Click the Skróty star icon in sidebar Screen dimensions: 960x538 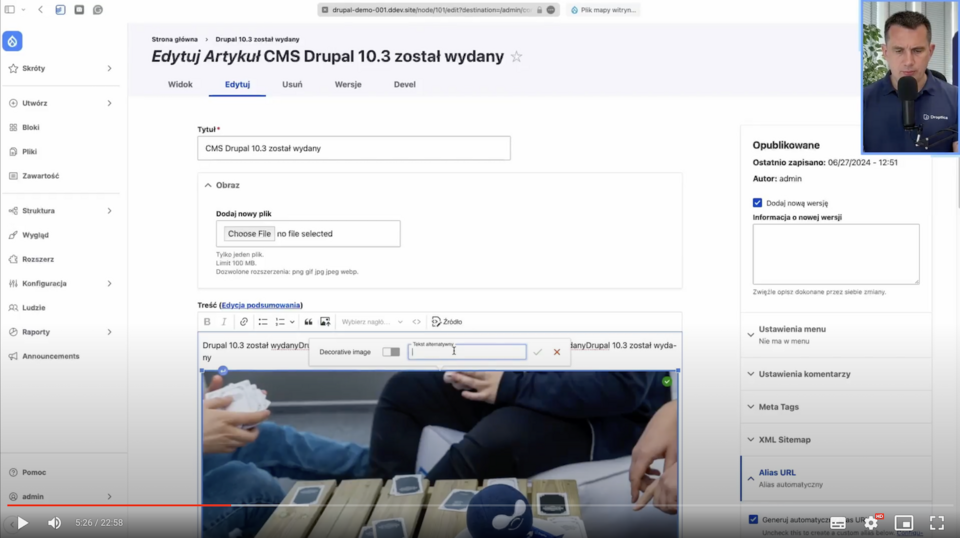pyautogui.click(x=13, y=69)
